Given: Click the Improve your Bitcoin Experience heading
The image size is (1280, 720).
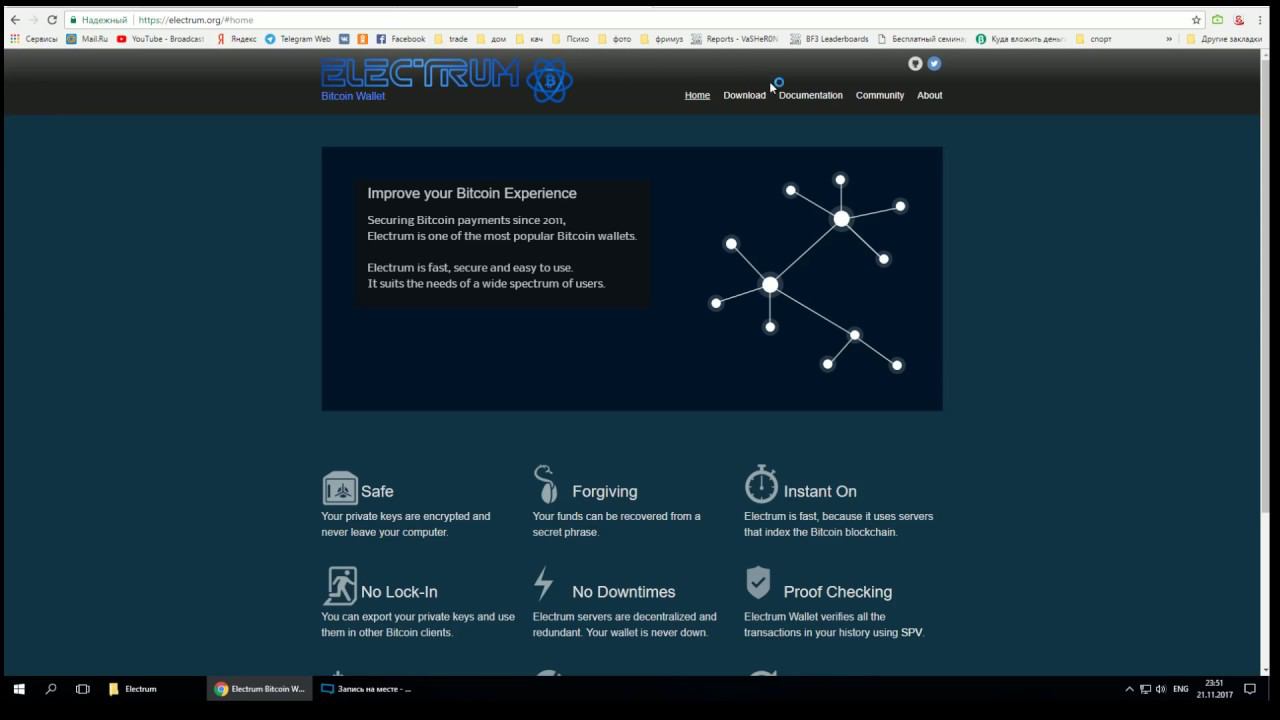Looking at the screenshot, I should pos(472,193).
